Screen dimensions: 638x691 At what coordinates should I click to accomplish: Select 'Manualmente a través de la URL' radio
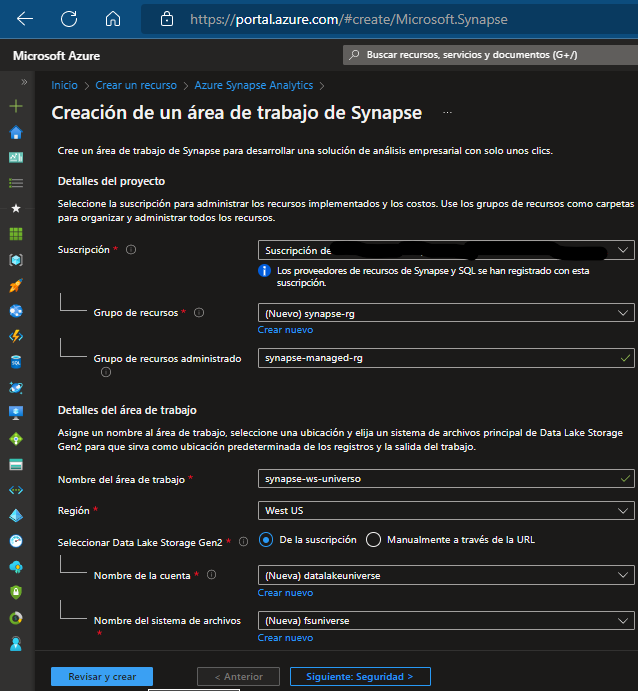(373, 539)
